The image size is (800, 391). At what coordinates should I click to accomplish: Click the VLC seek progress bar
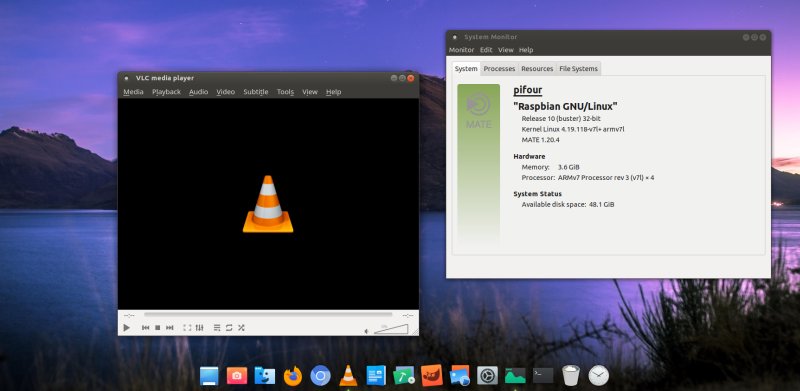(x=268, y=315)
